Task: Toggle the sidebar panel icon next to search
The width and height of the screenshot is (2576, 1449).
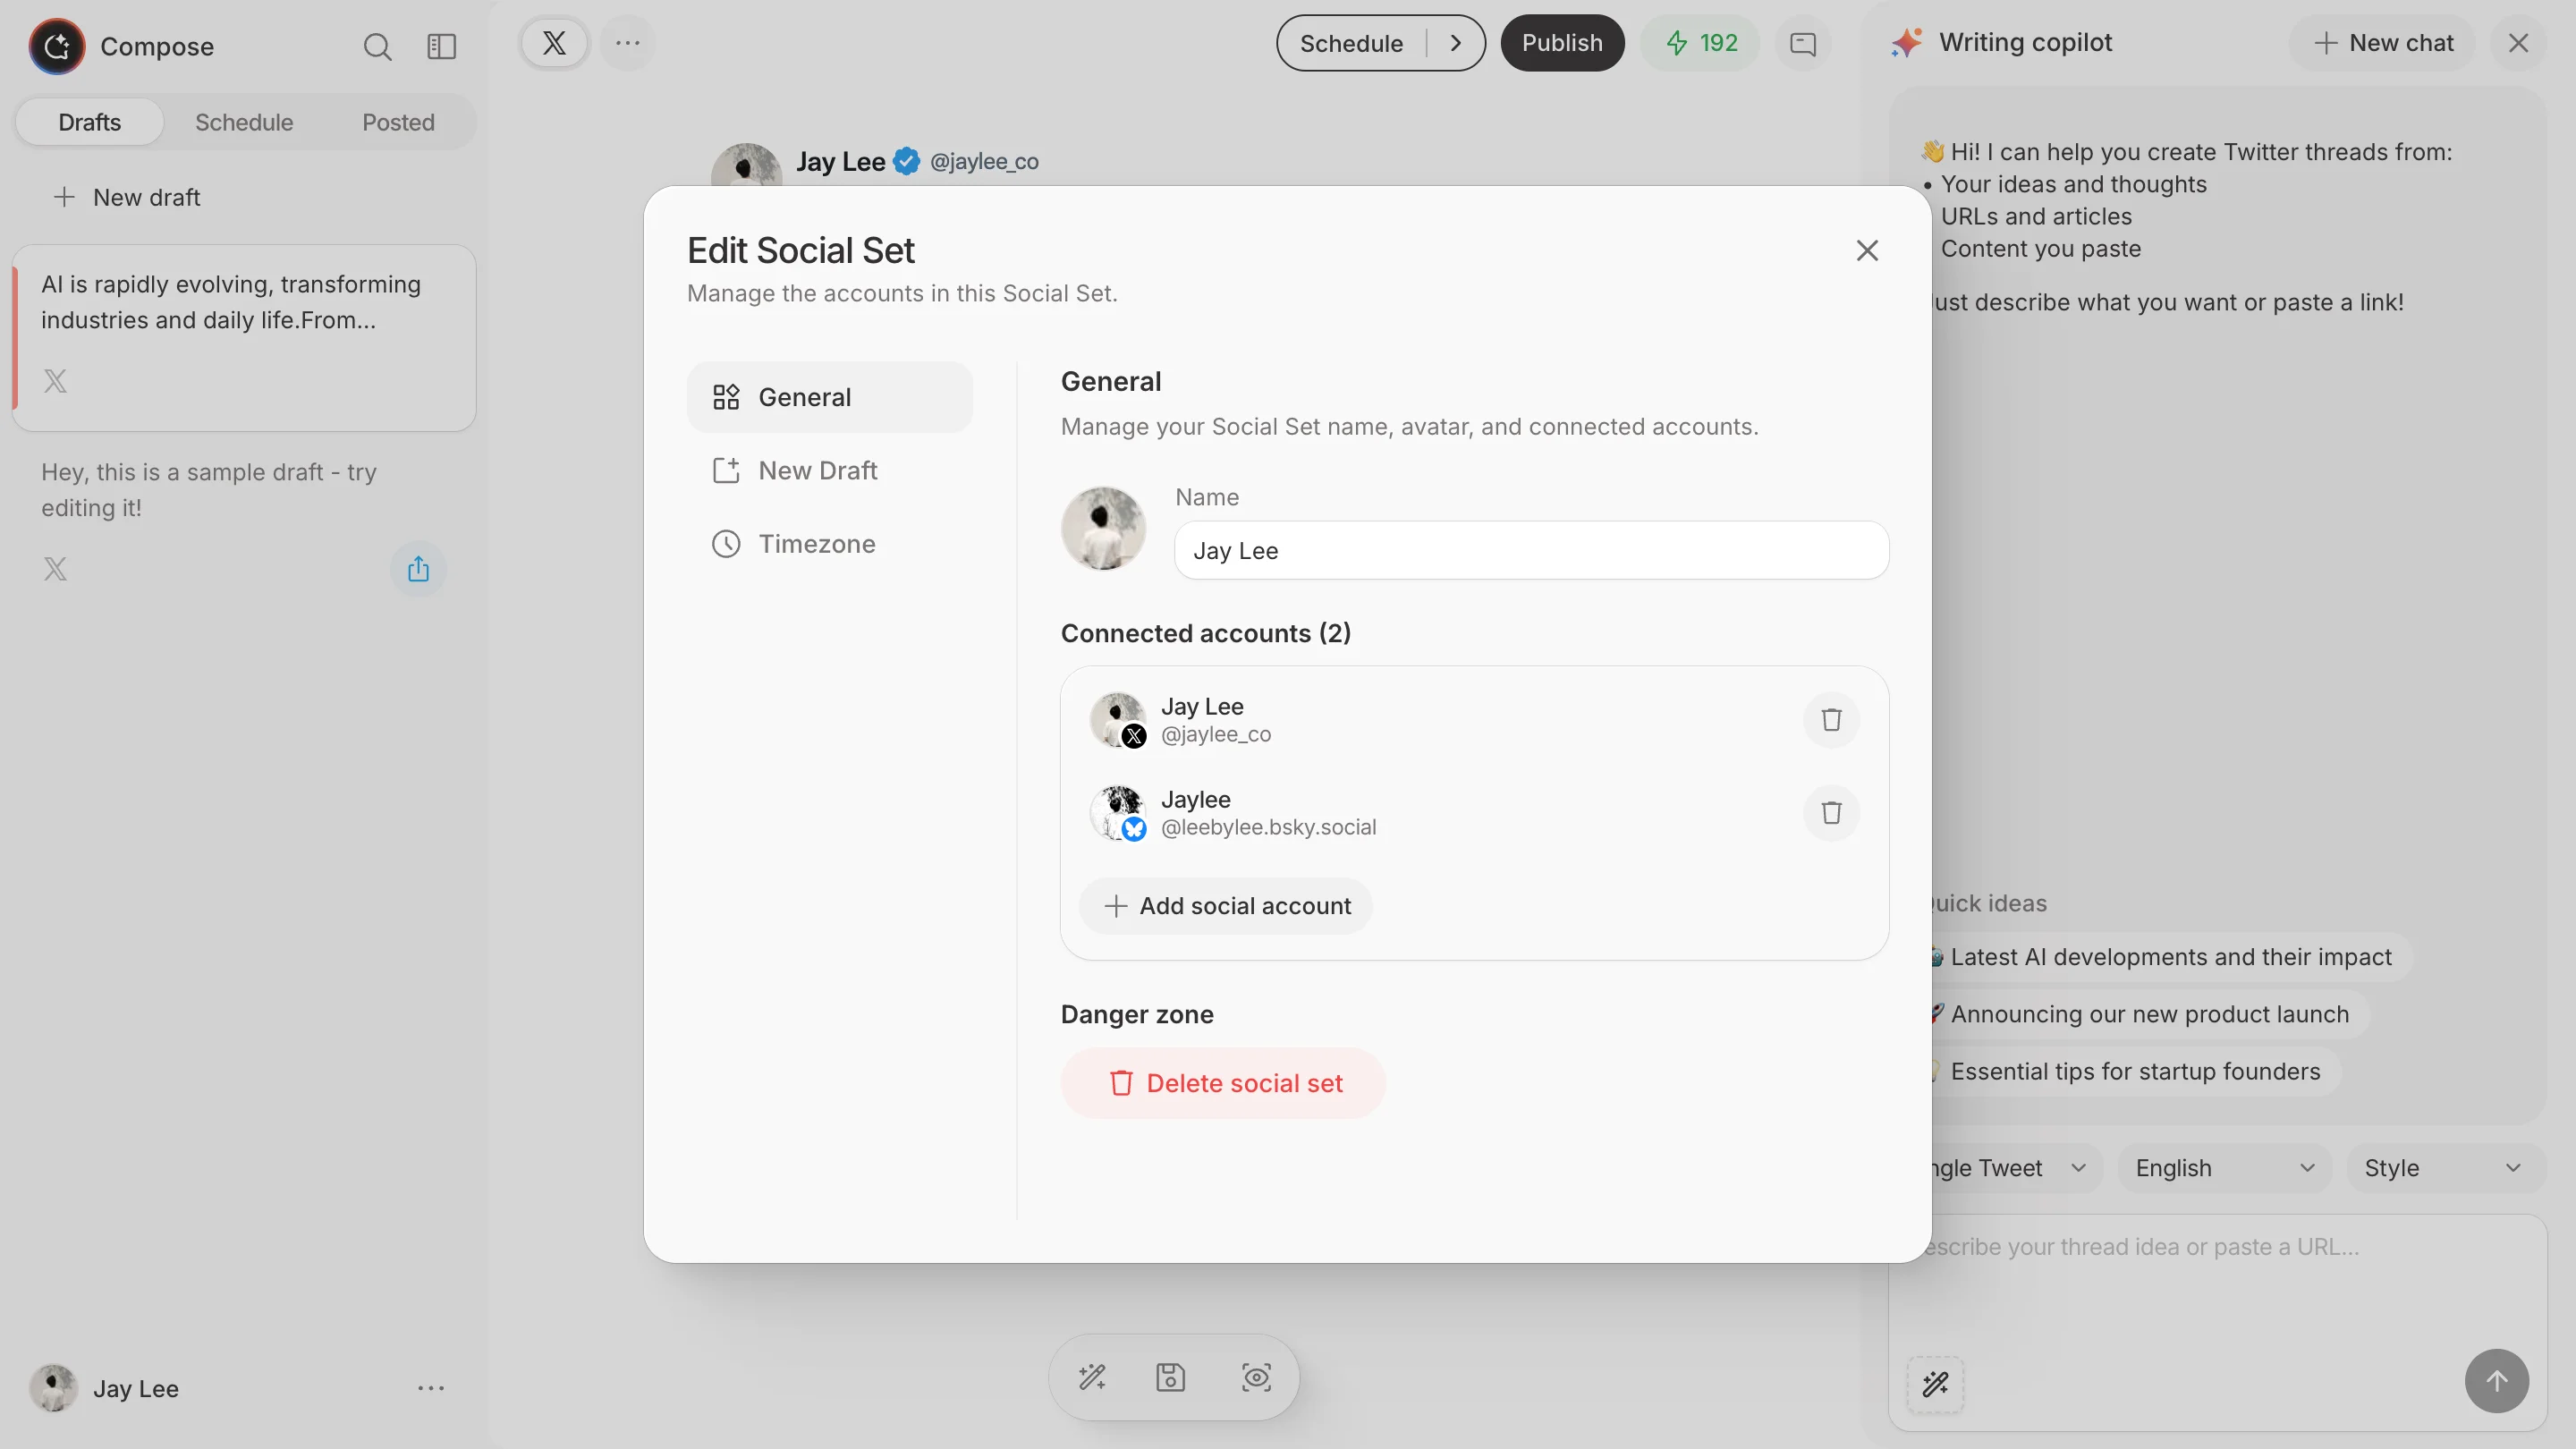Action: pos(441,46)
